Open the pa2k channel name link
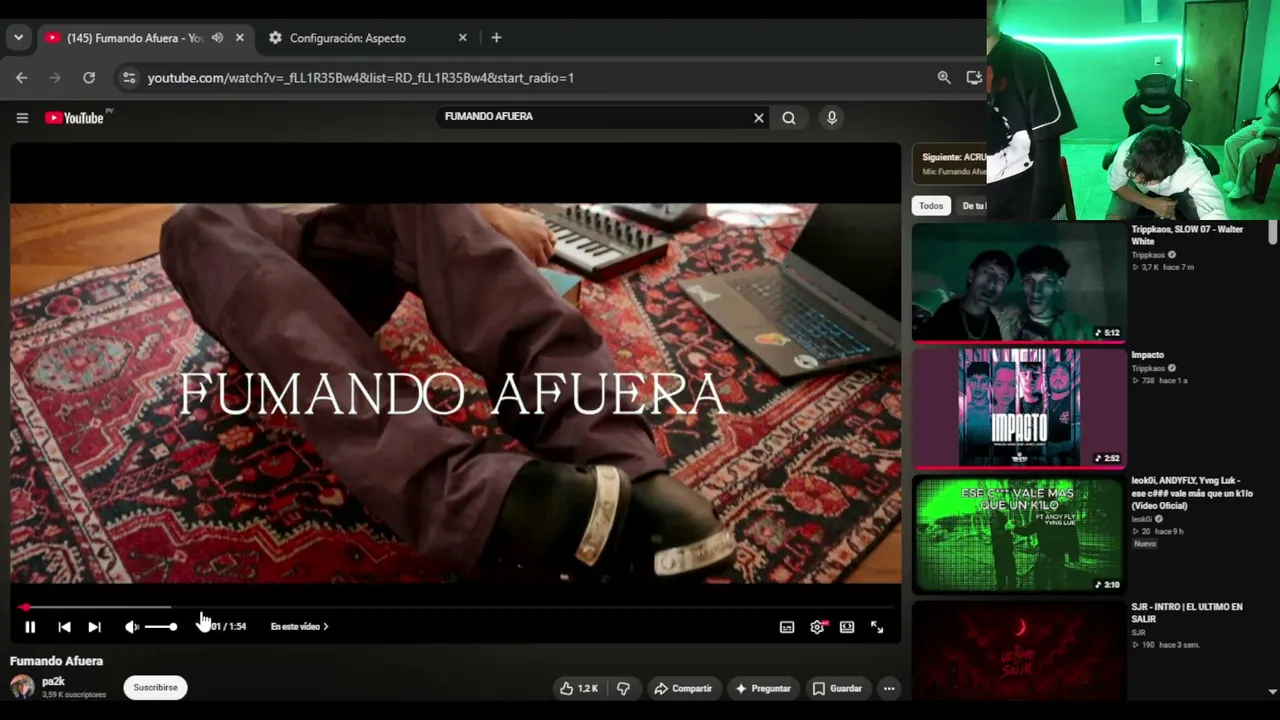The height and width of the screenshot is (720, 1280). (52, 682)
